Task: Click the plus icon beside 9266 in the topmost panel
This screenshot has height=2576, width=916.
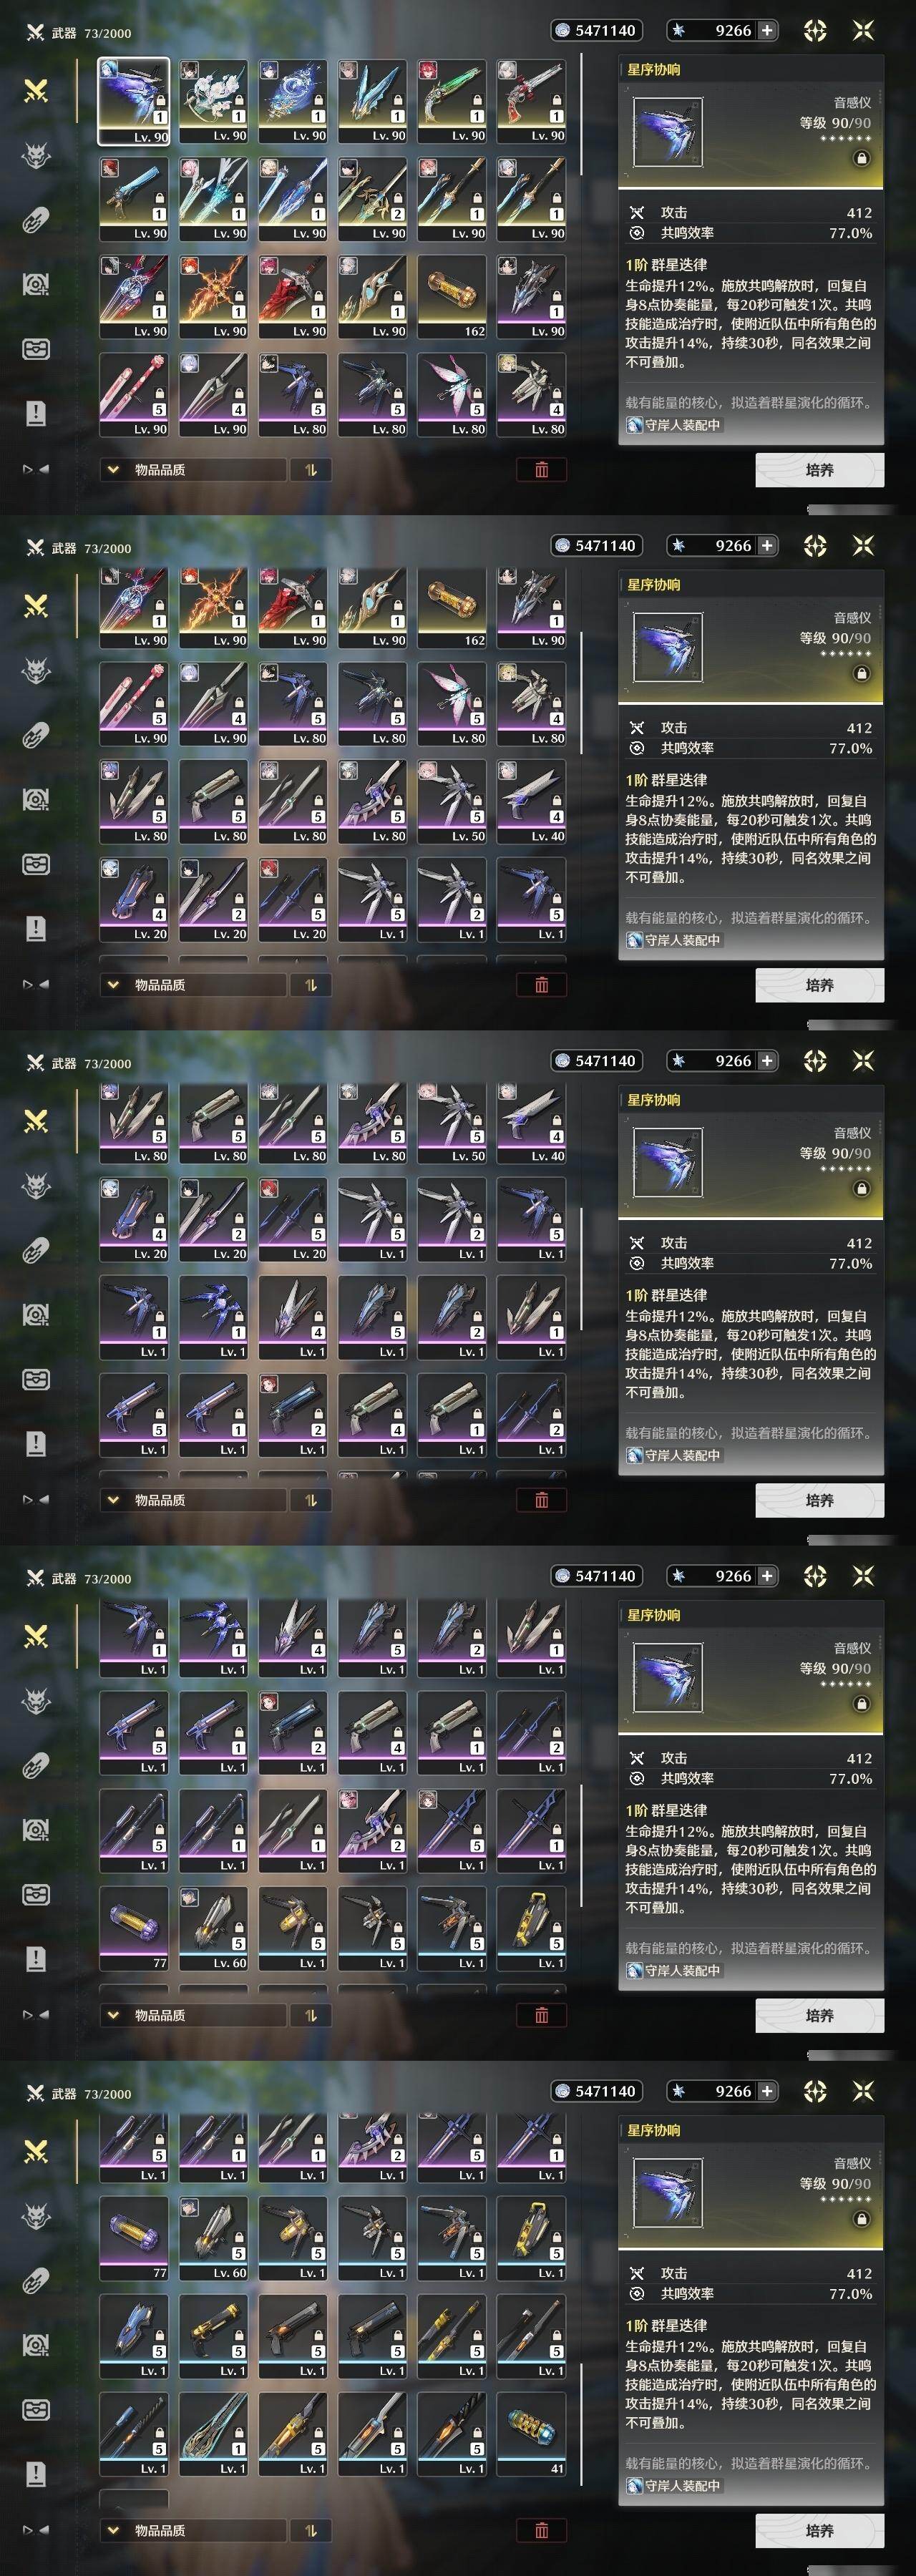Action: pos(767,31)
